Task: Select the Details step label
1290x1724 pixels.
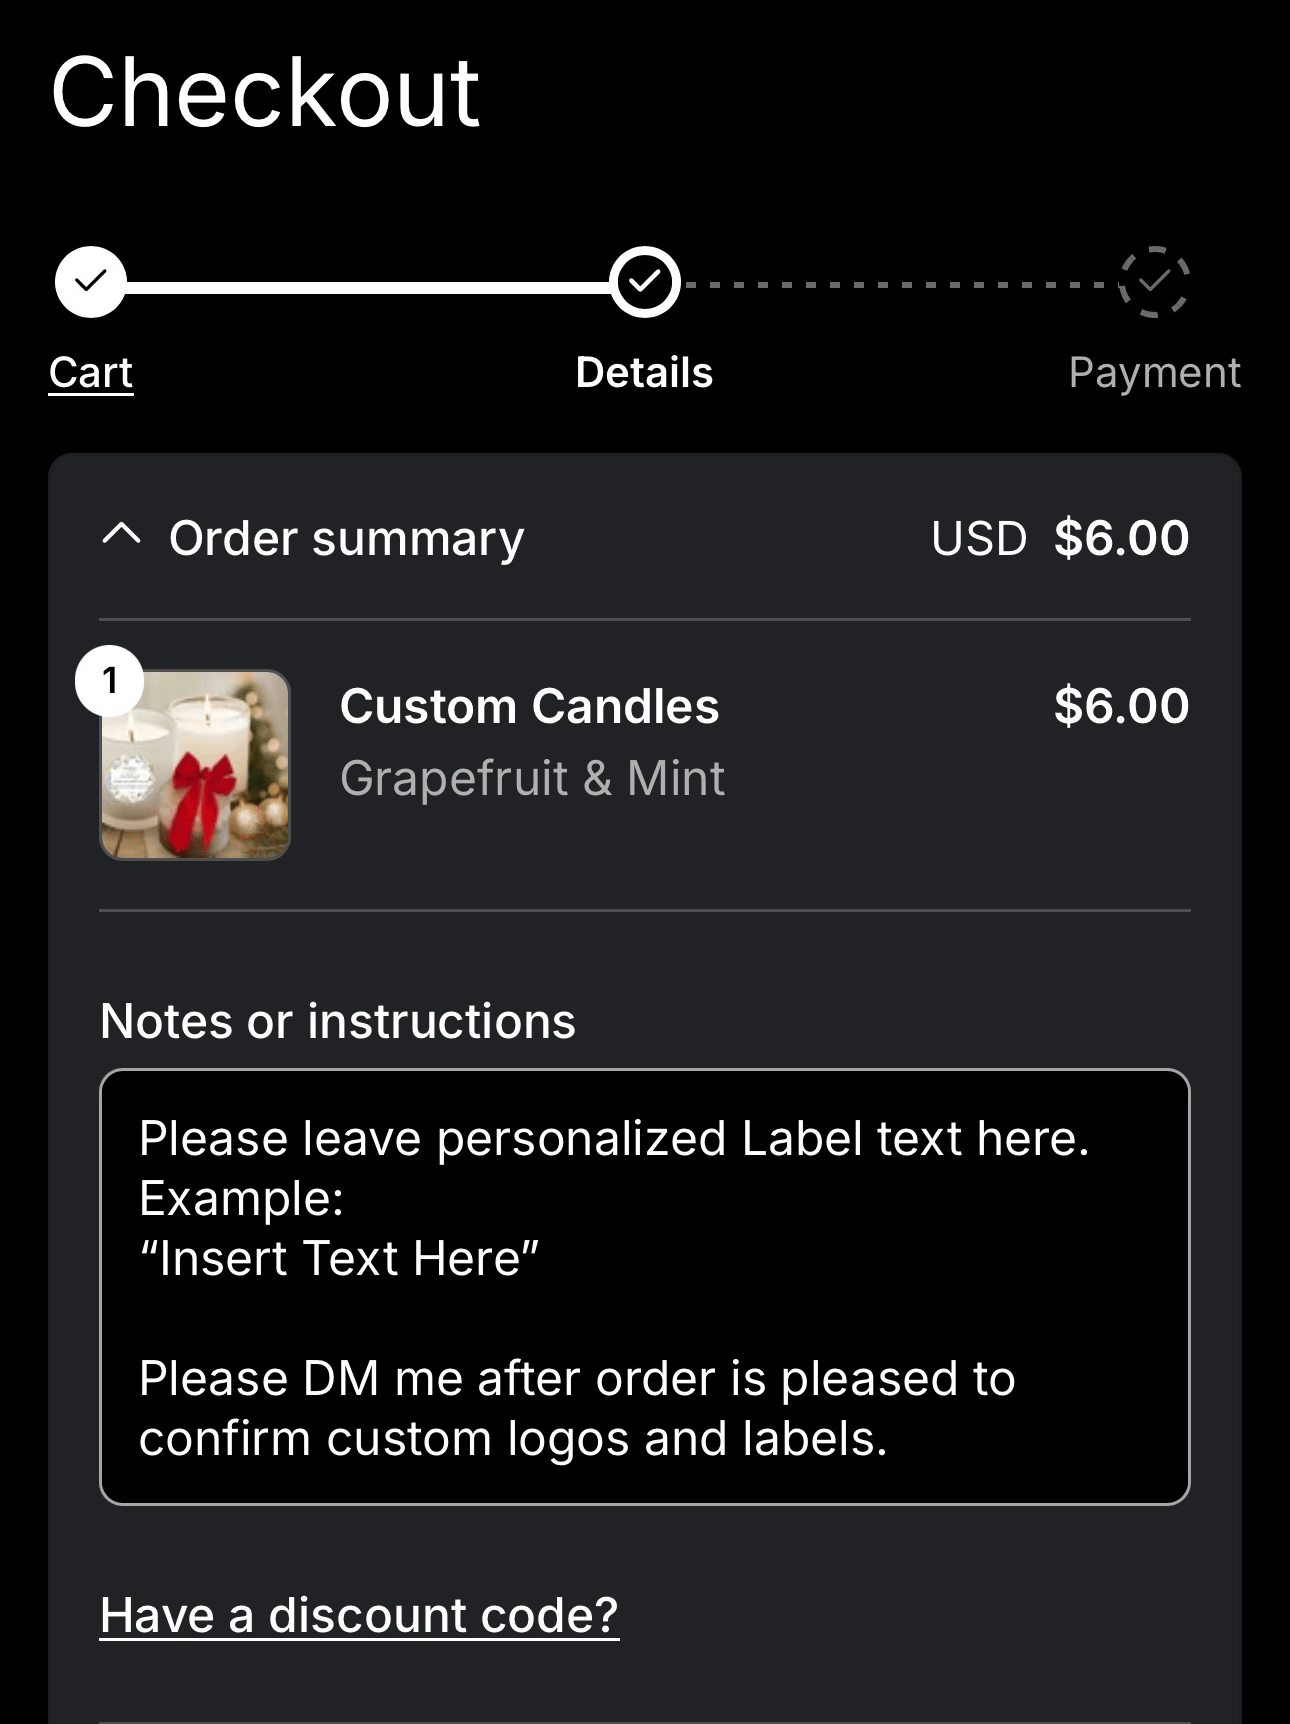Action: [644, 373]
